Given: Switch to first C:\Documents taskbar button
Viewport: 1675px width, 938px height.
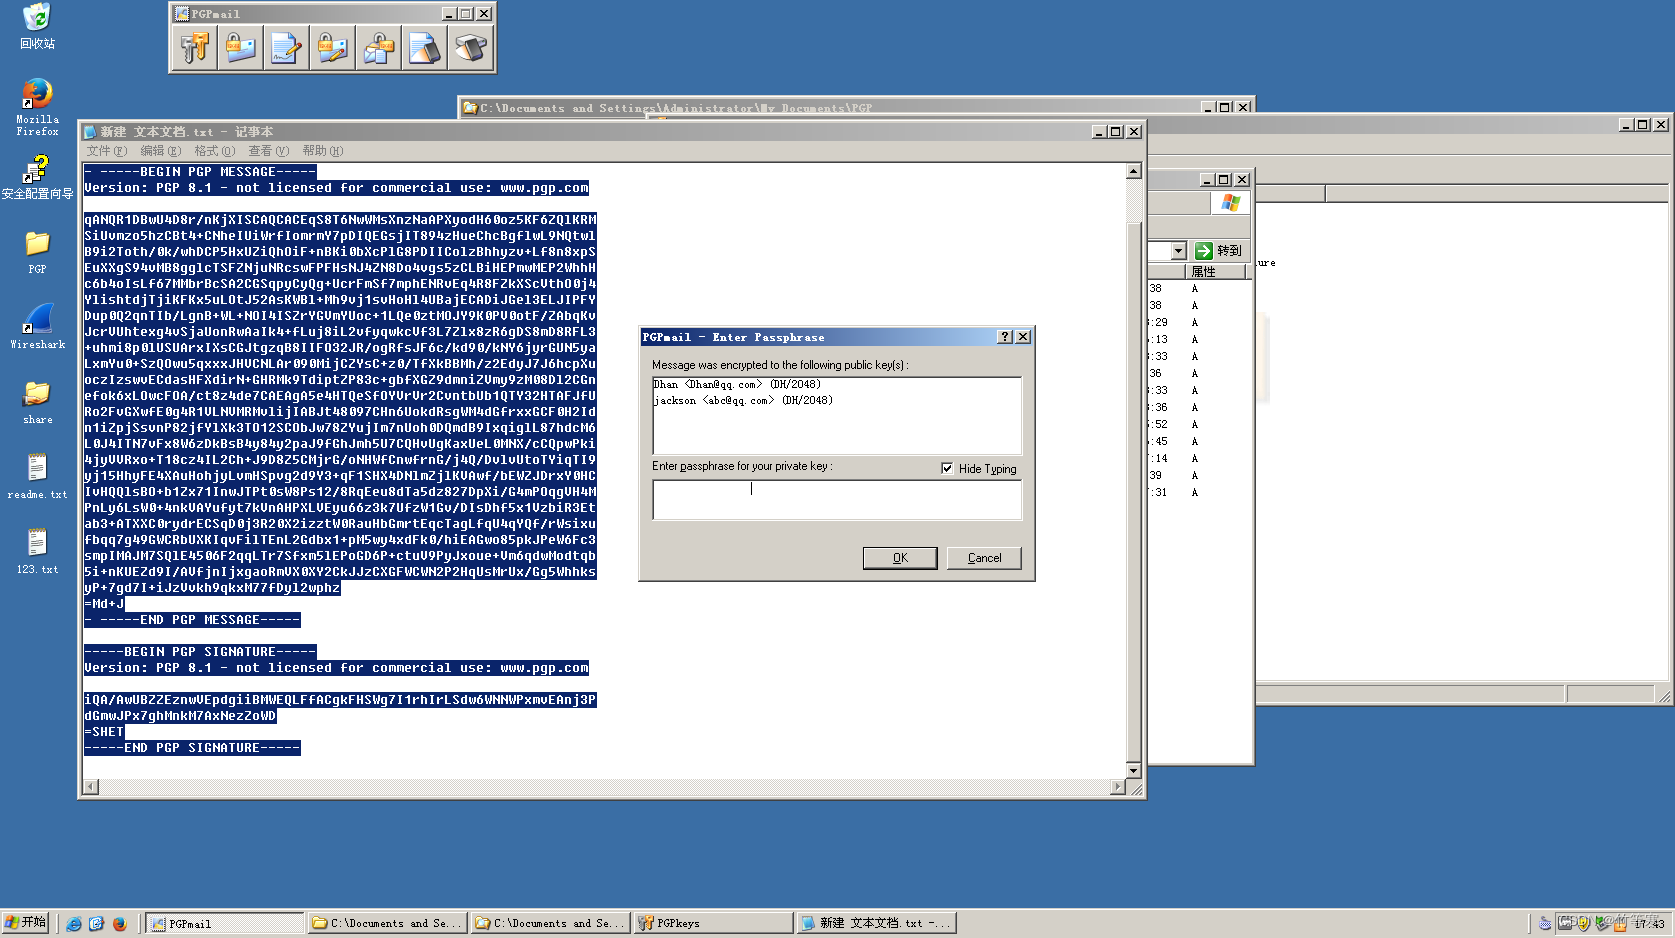Looking at the screenshot, I should pyautogui.click(x=387, y=924).
